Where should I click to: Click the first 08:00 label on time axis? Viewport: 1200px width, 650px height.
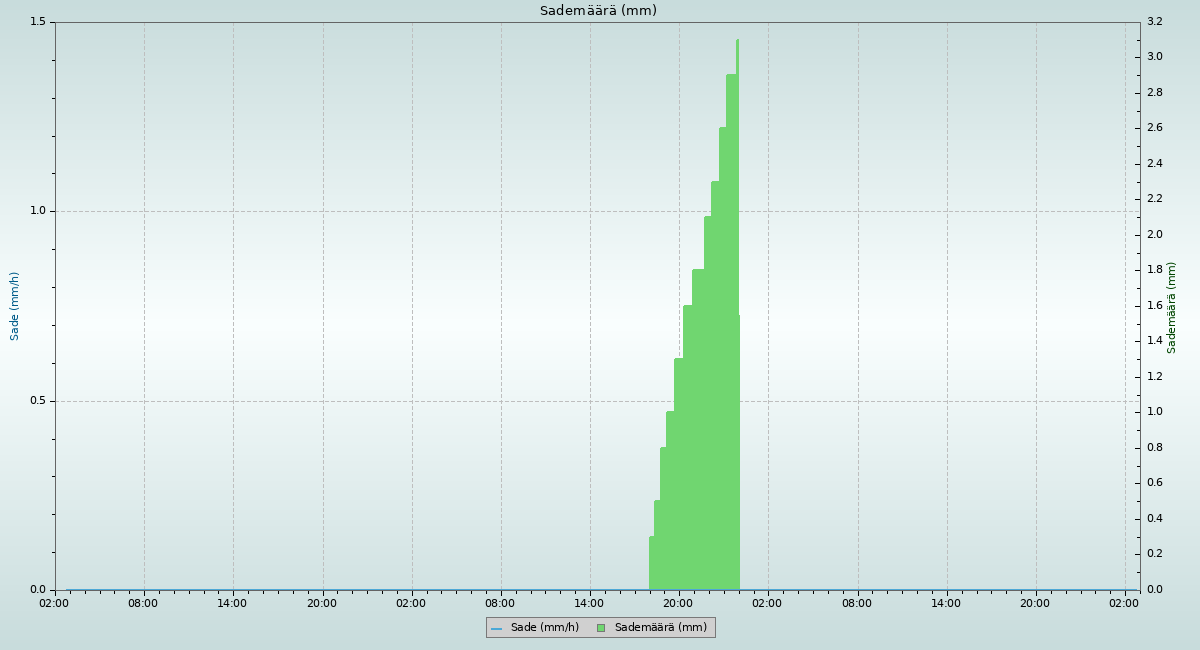(x=143, y=603)
